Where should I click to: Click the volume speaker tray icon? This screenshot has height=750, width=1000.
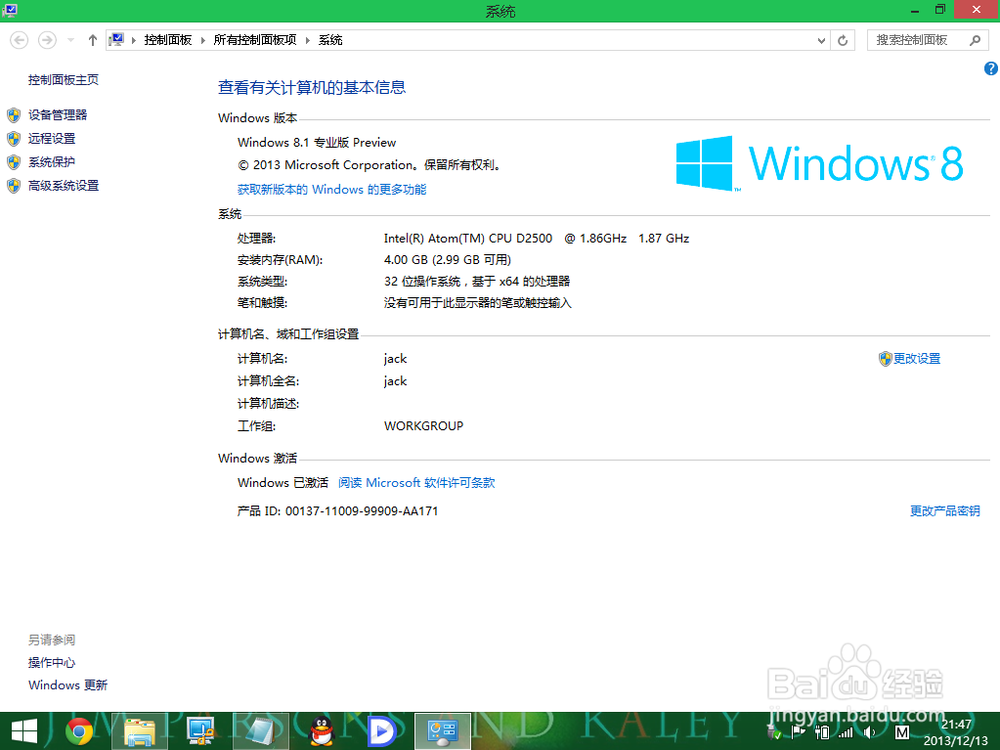(869, 733)
